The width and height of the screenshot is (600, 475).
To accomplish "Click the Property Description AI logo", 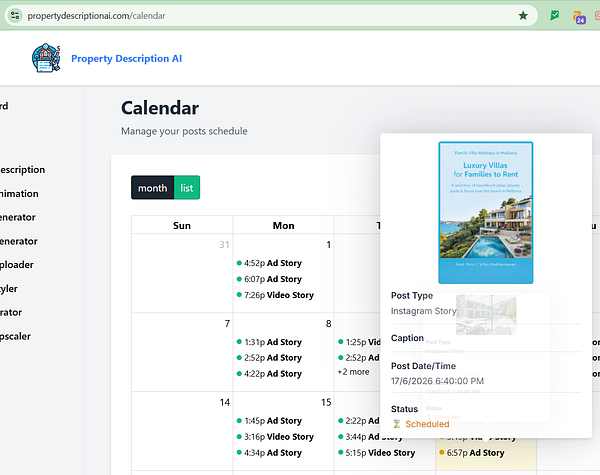I will [46, 58].
